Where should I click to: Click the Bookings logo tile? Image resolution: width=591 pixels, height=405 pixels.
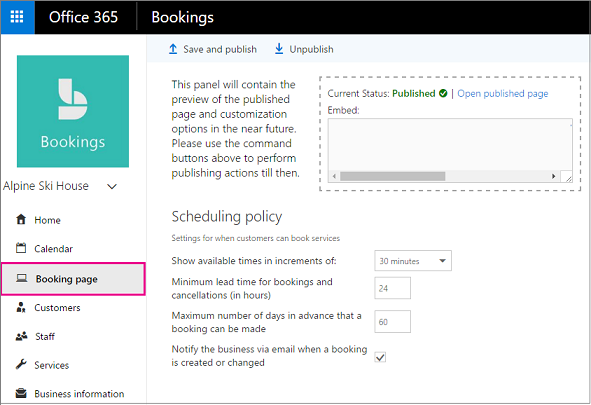(73, 111)
